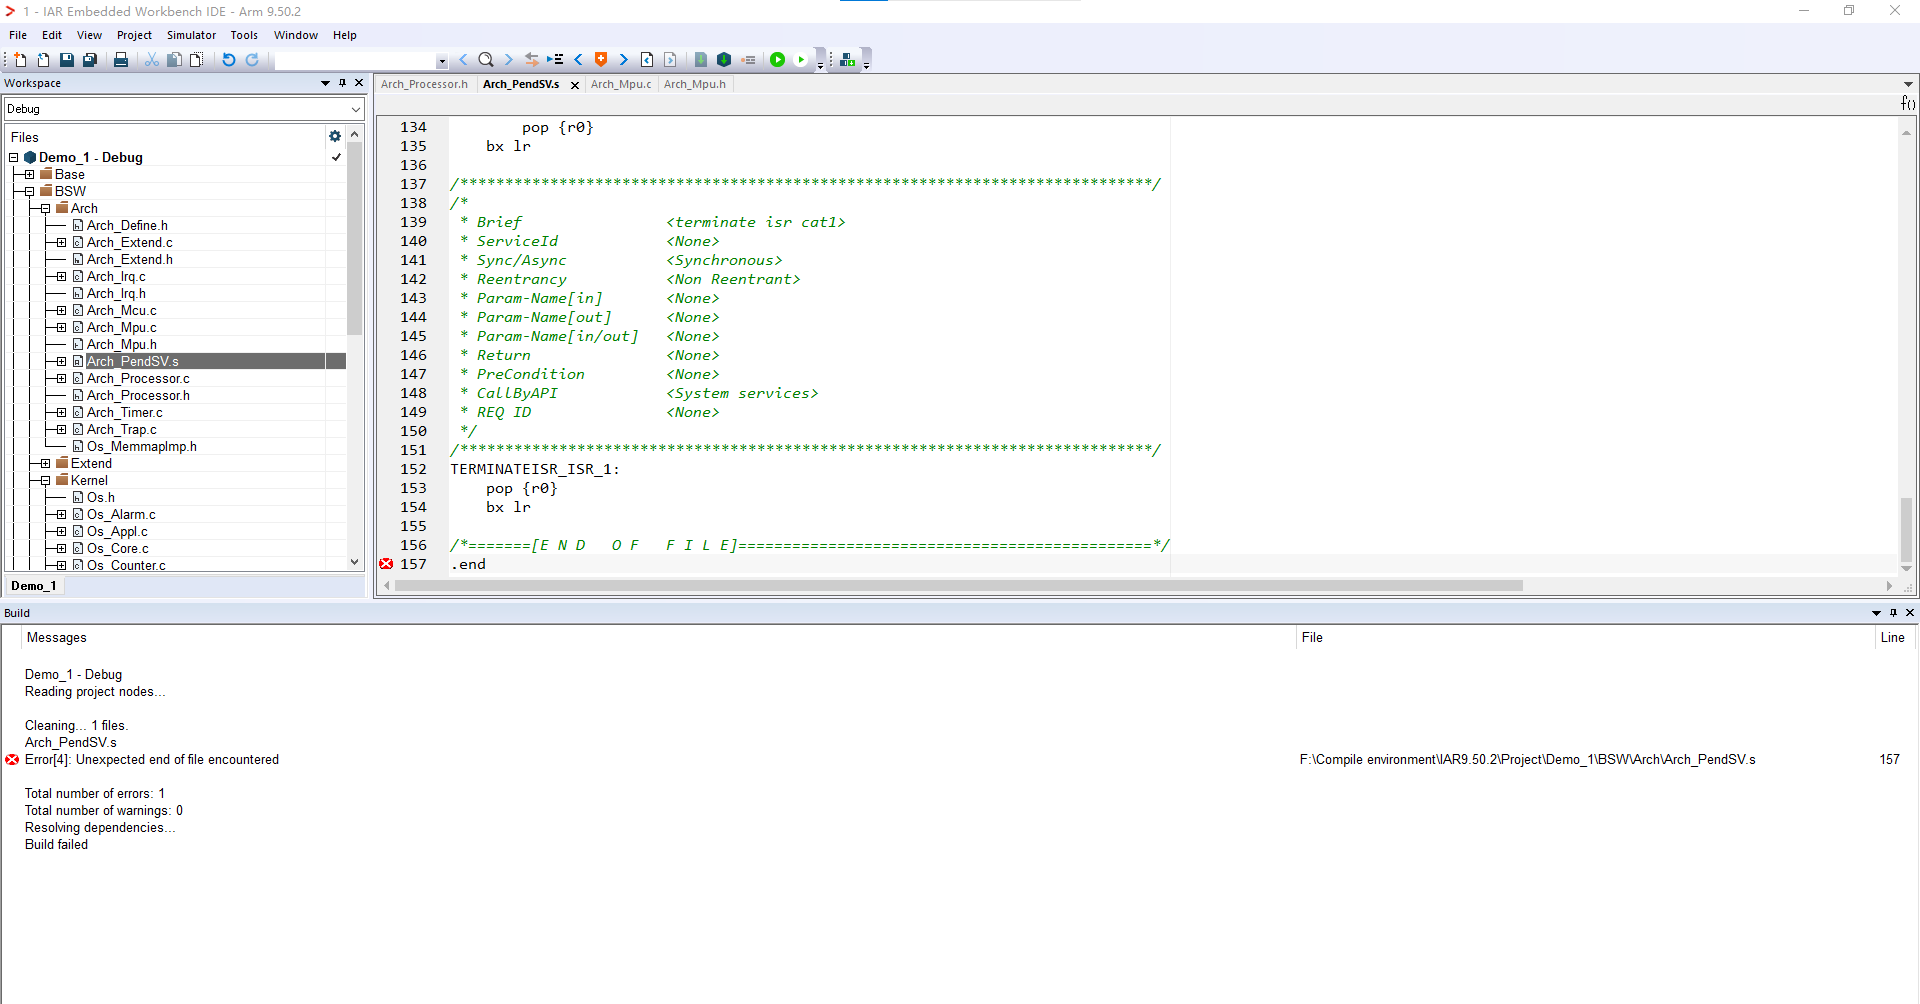Open the editor tab list dropdown arrow
The width and height of the screenshot is (1920, 1004).
click(x=1908, y=84)
